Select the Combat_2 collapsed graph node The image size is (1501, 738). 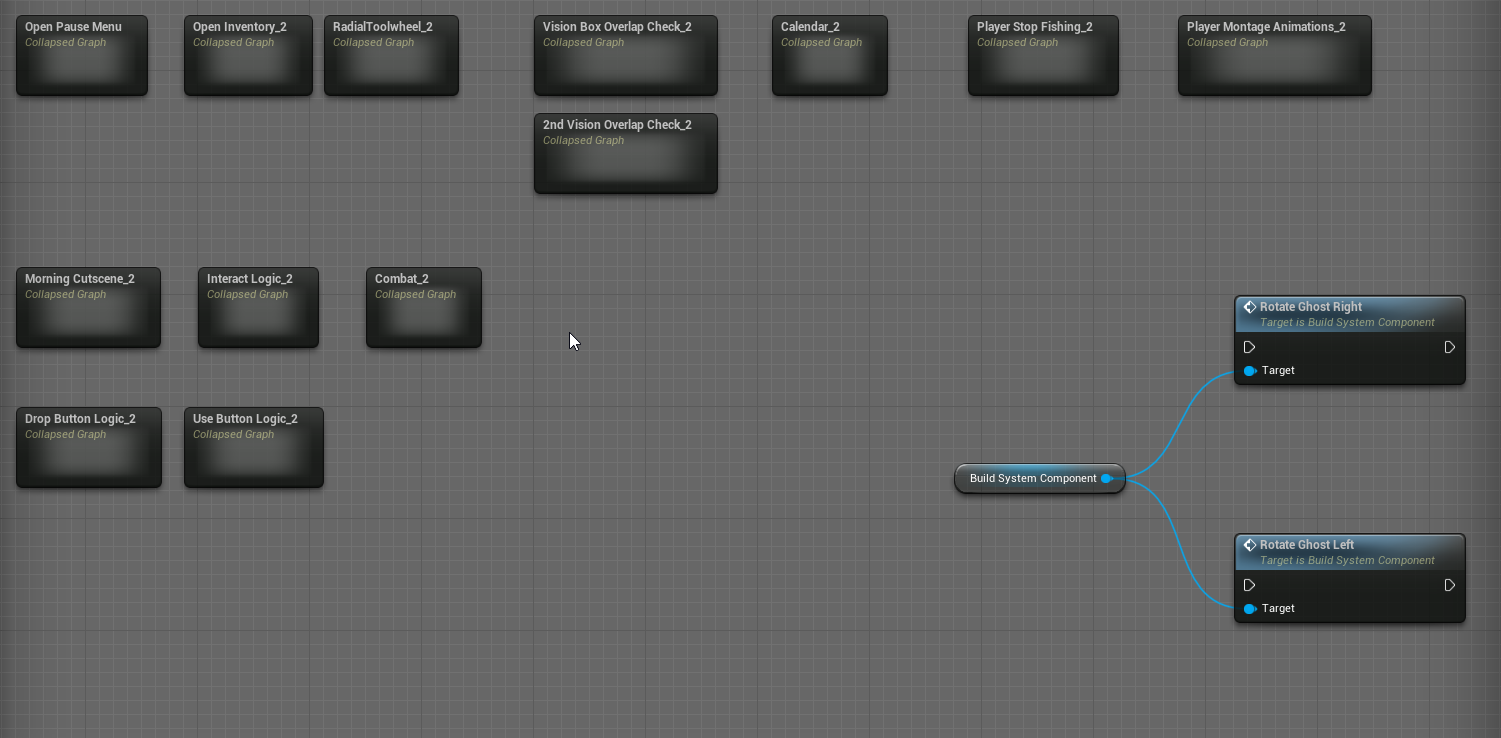point(423,308)
